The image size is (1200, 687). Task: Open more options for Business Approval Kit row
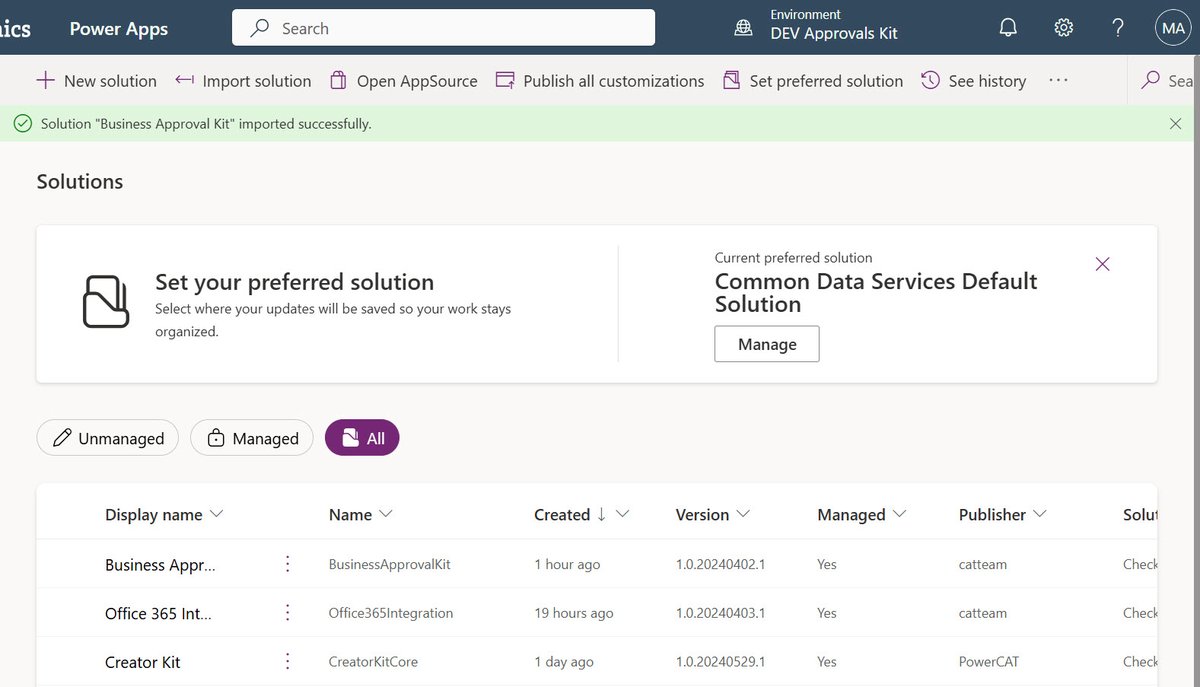(x=288, y=564)
